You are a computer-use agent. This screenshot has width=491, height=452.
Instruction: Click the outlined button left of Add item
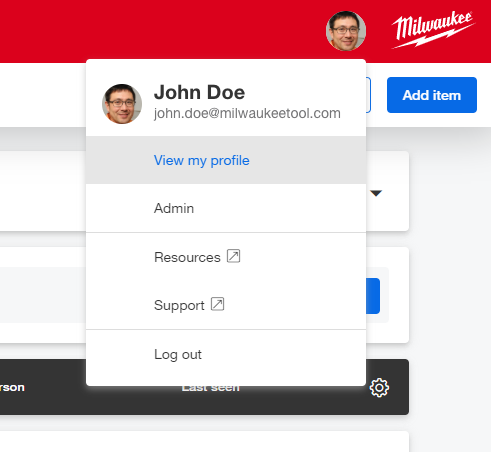[x=368, y=95]
